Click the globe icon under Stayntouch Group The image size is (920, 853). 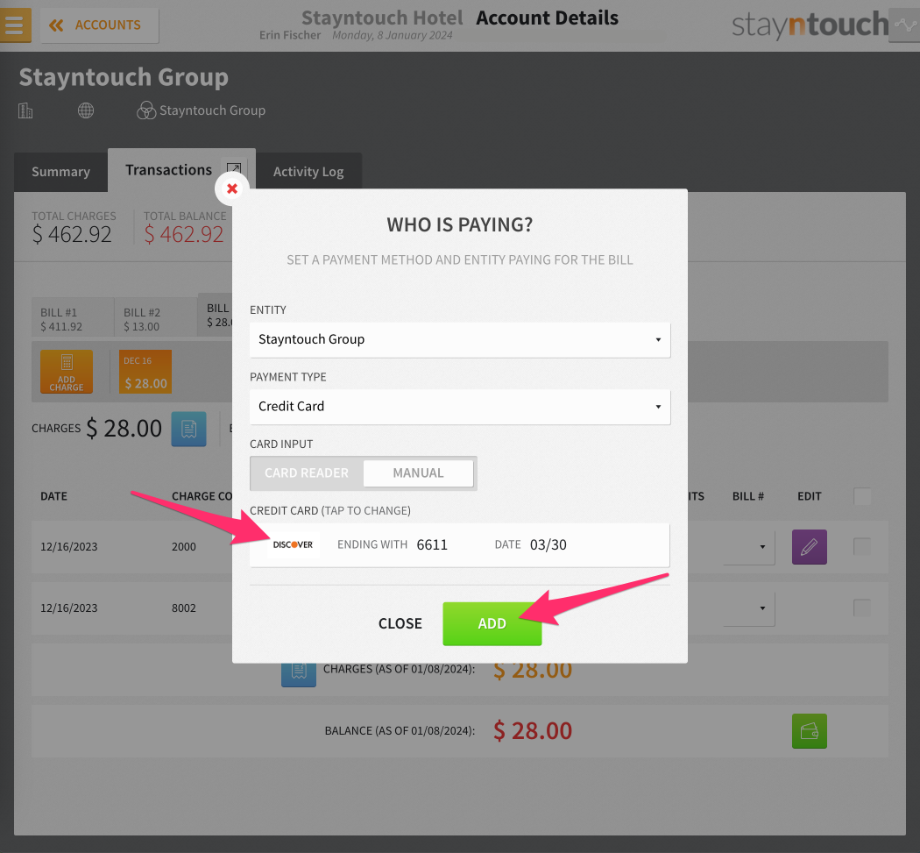pos(86,110)
